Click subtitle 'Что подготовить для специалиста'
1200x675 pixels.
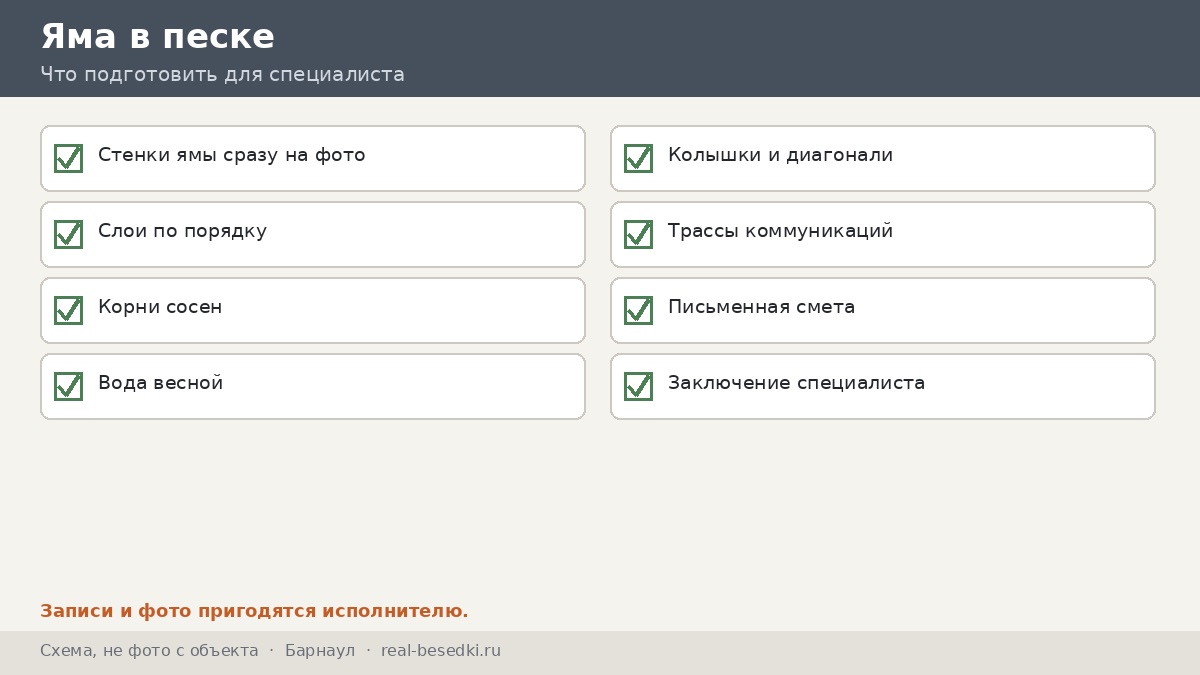222,75
